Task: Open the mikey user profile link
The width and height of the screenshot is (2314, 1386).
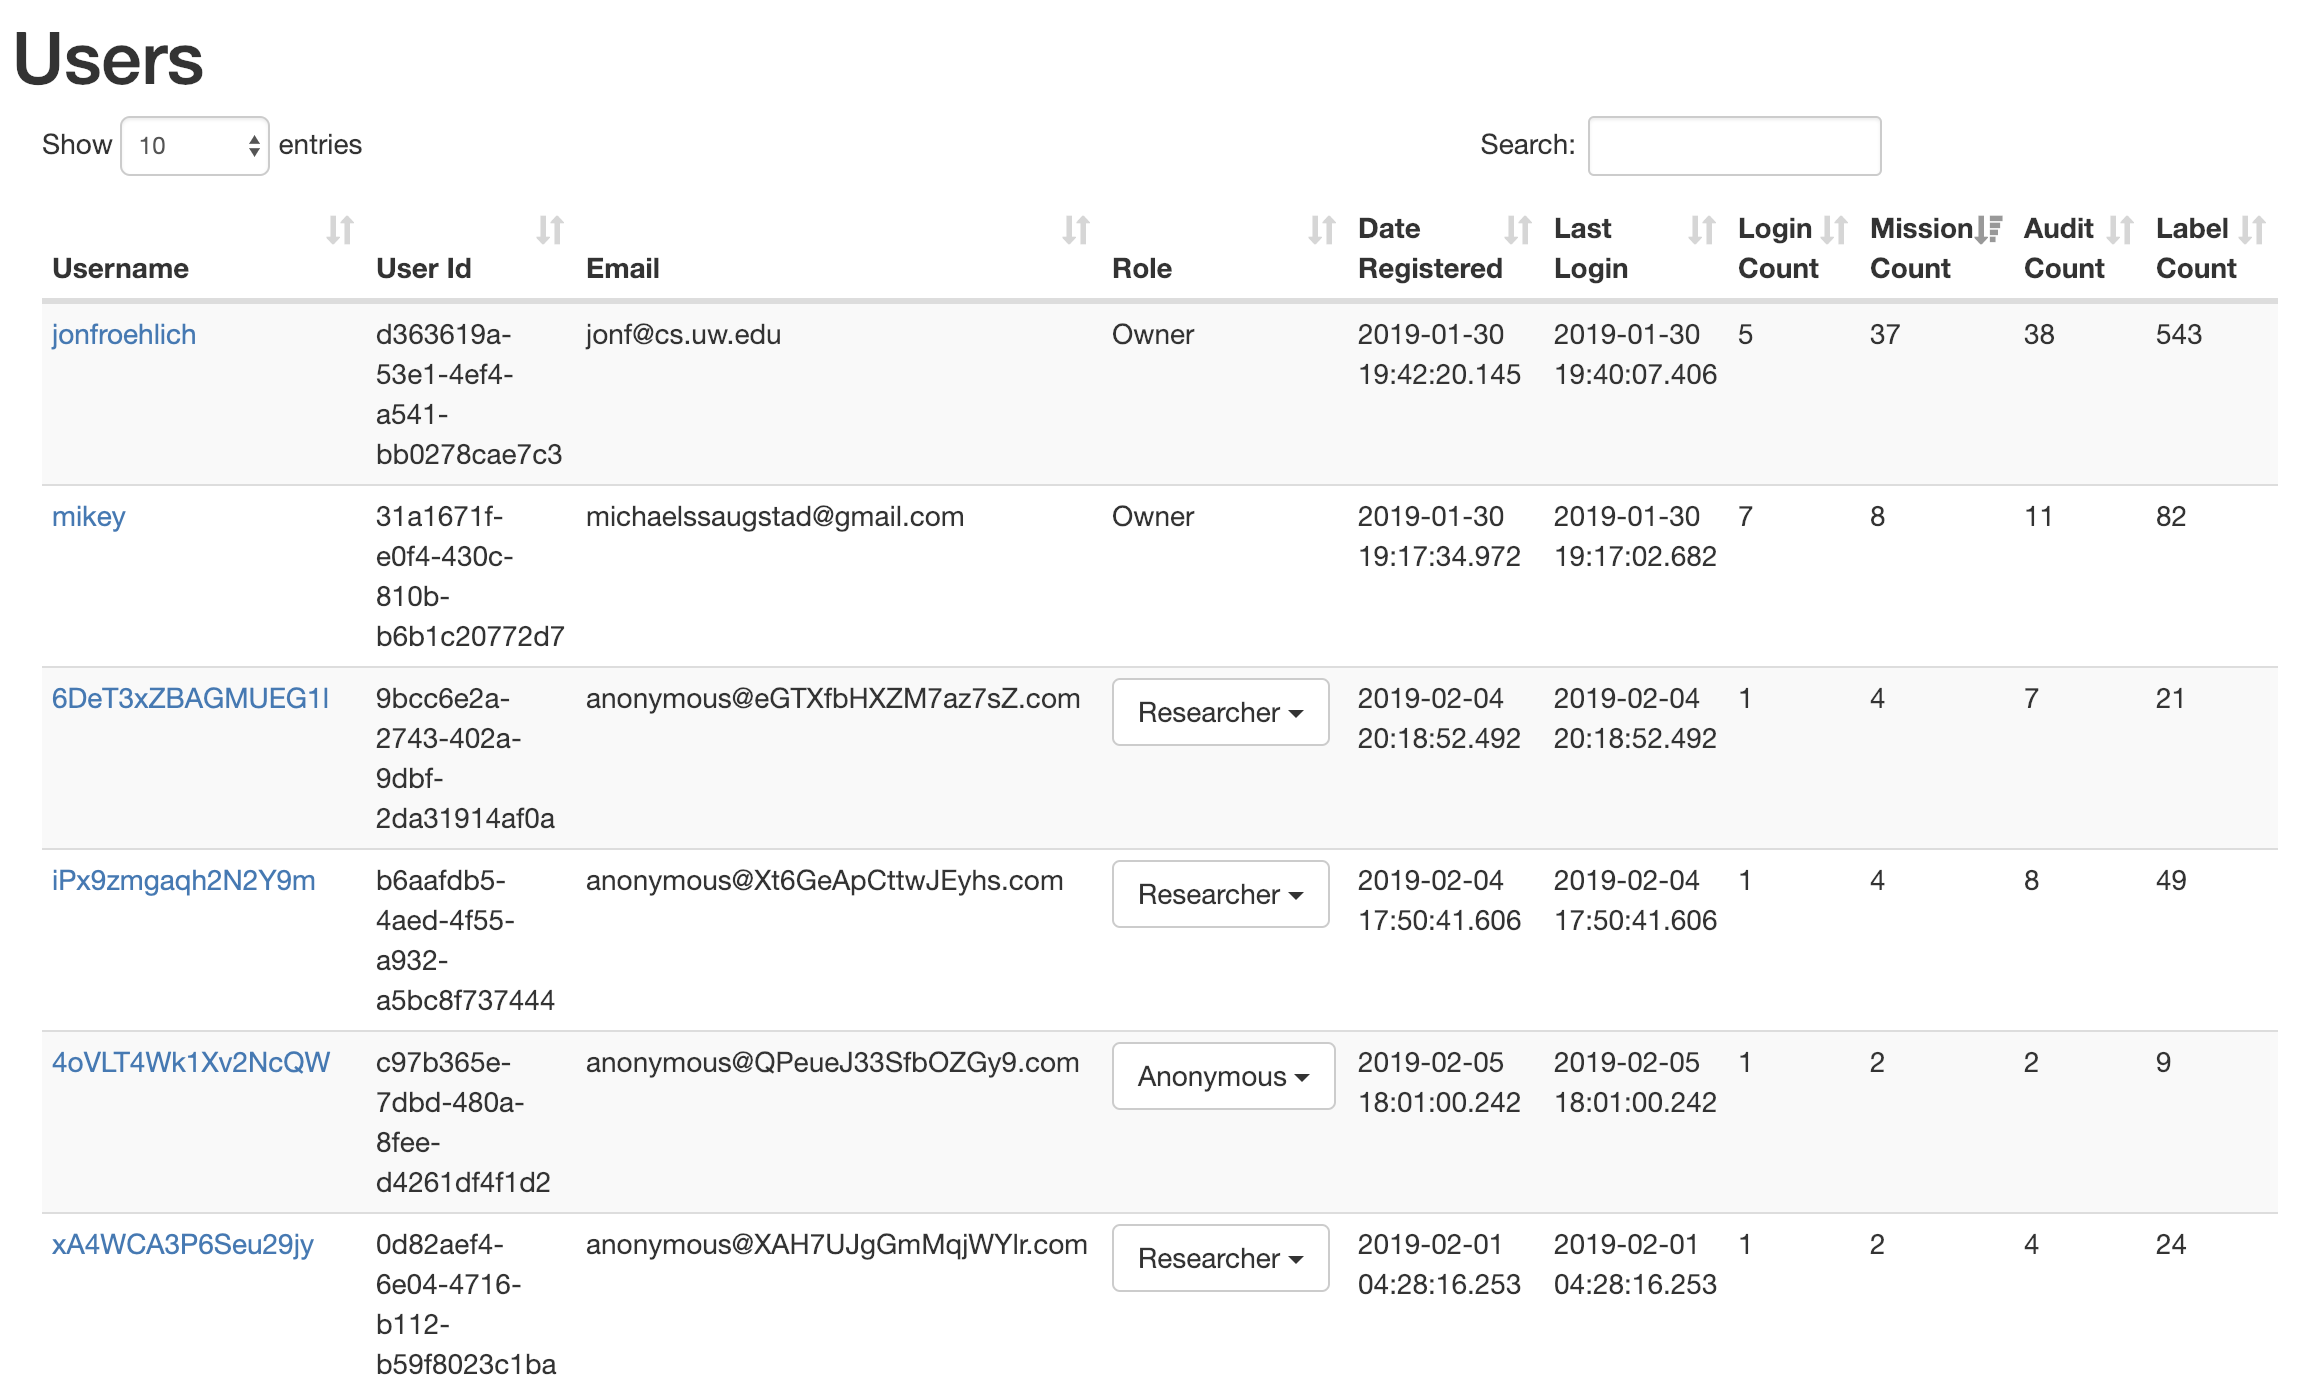Action: click(x=88, y=516)
